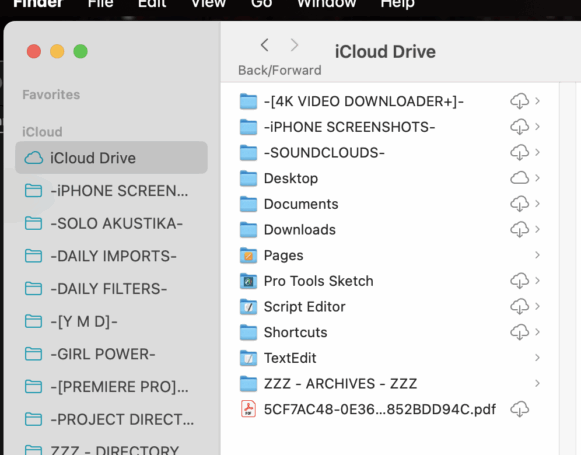Open -SOLO AKUSTIKA- from the sidebar

(111, 223)
